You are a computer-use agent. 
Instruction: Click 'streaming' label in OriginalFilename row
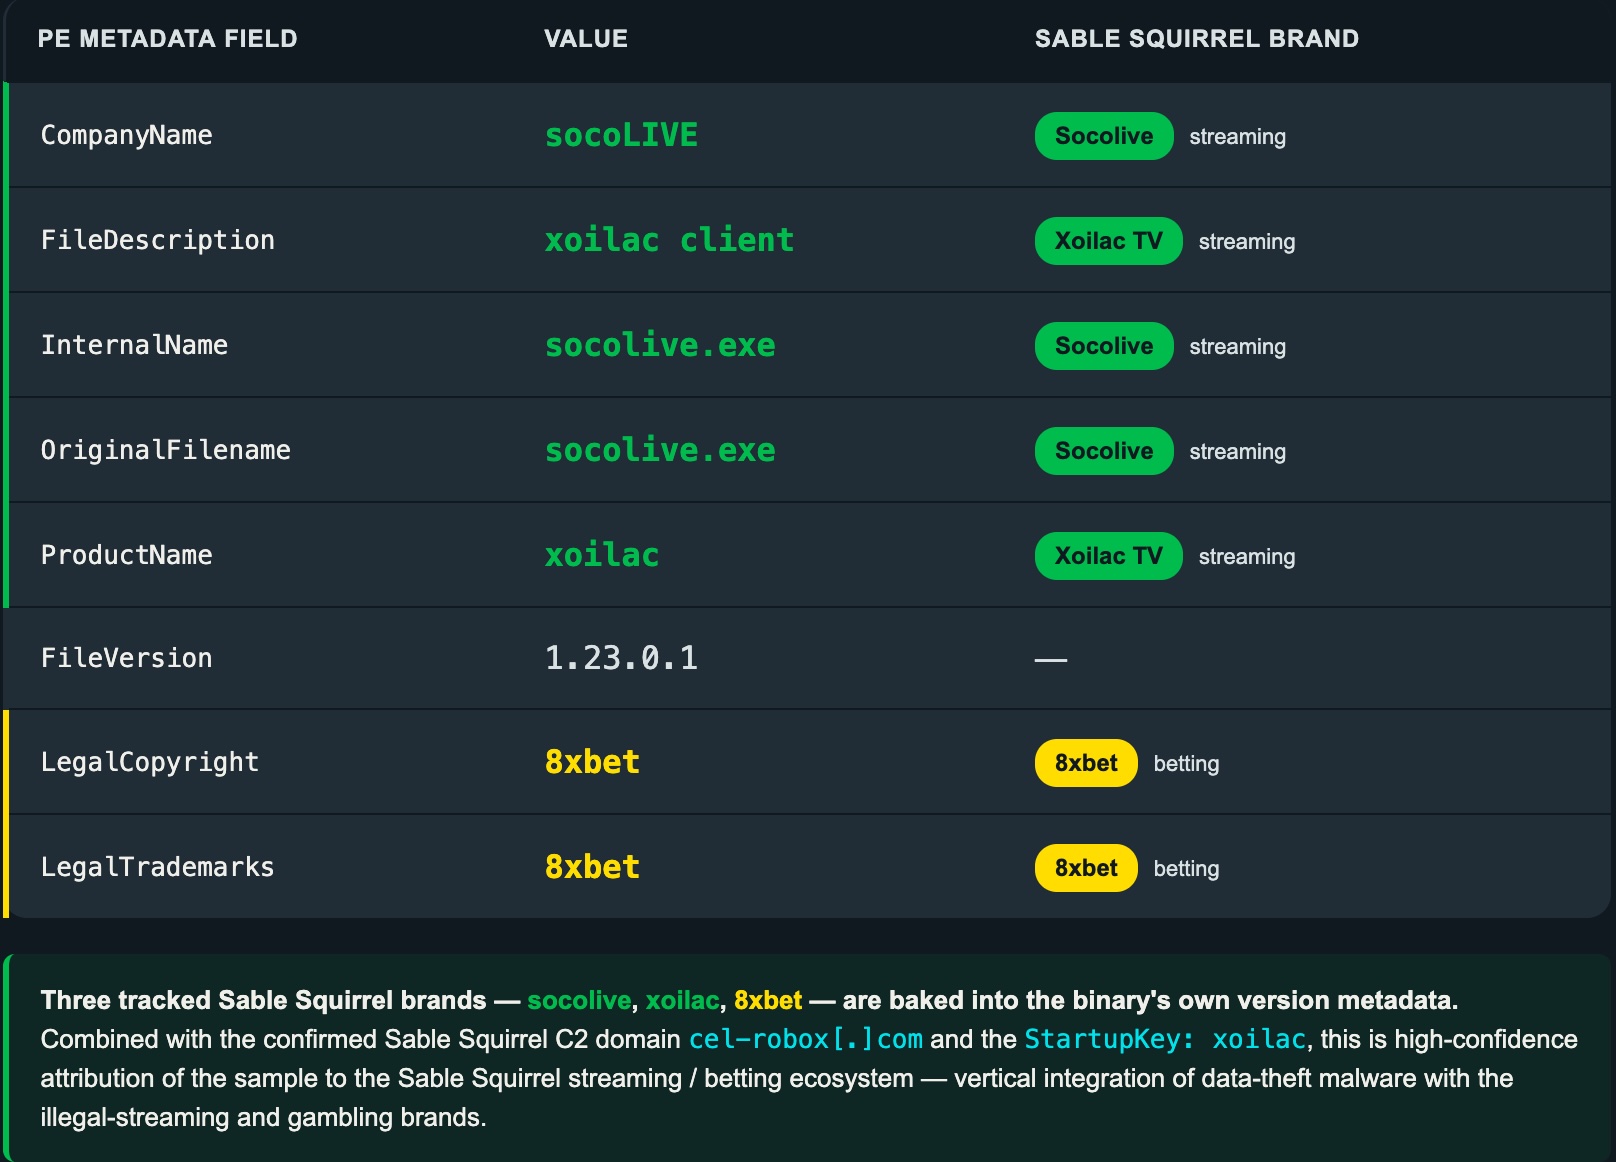(1238, 452)
